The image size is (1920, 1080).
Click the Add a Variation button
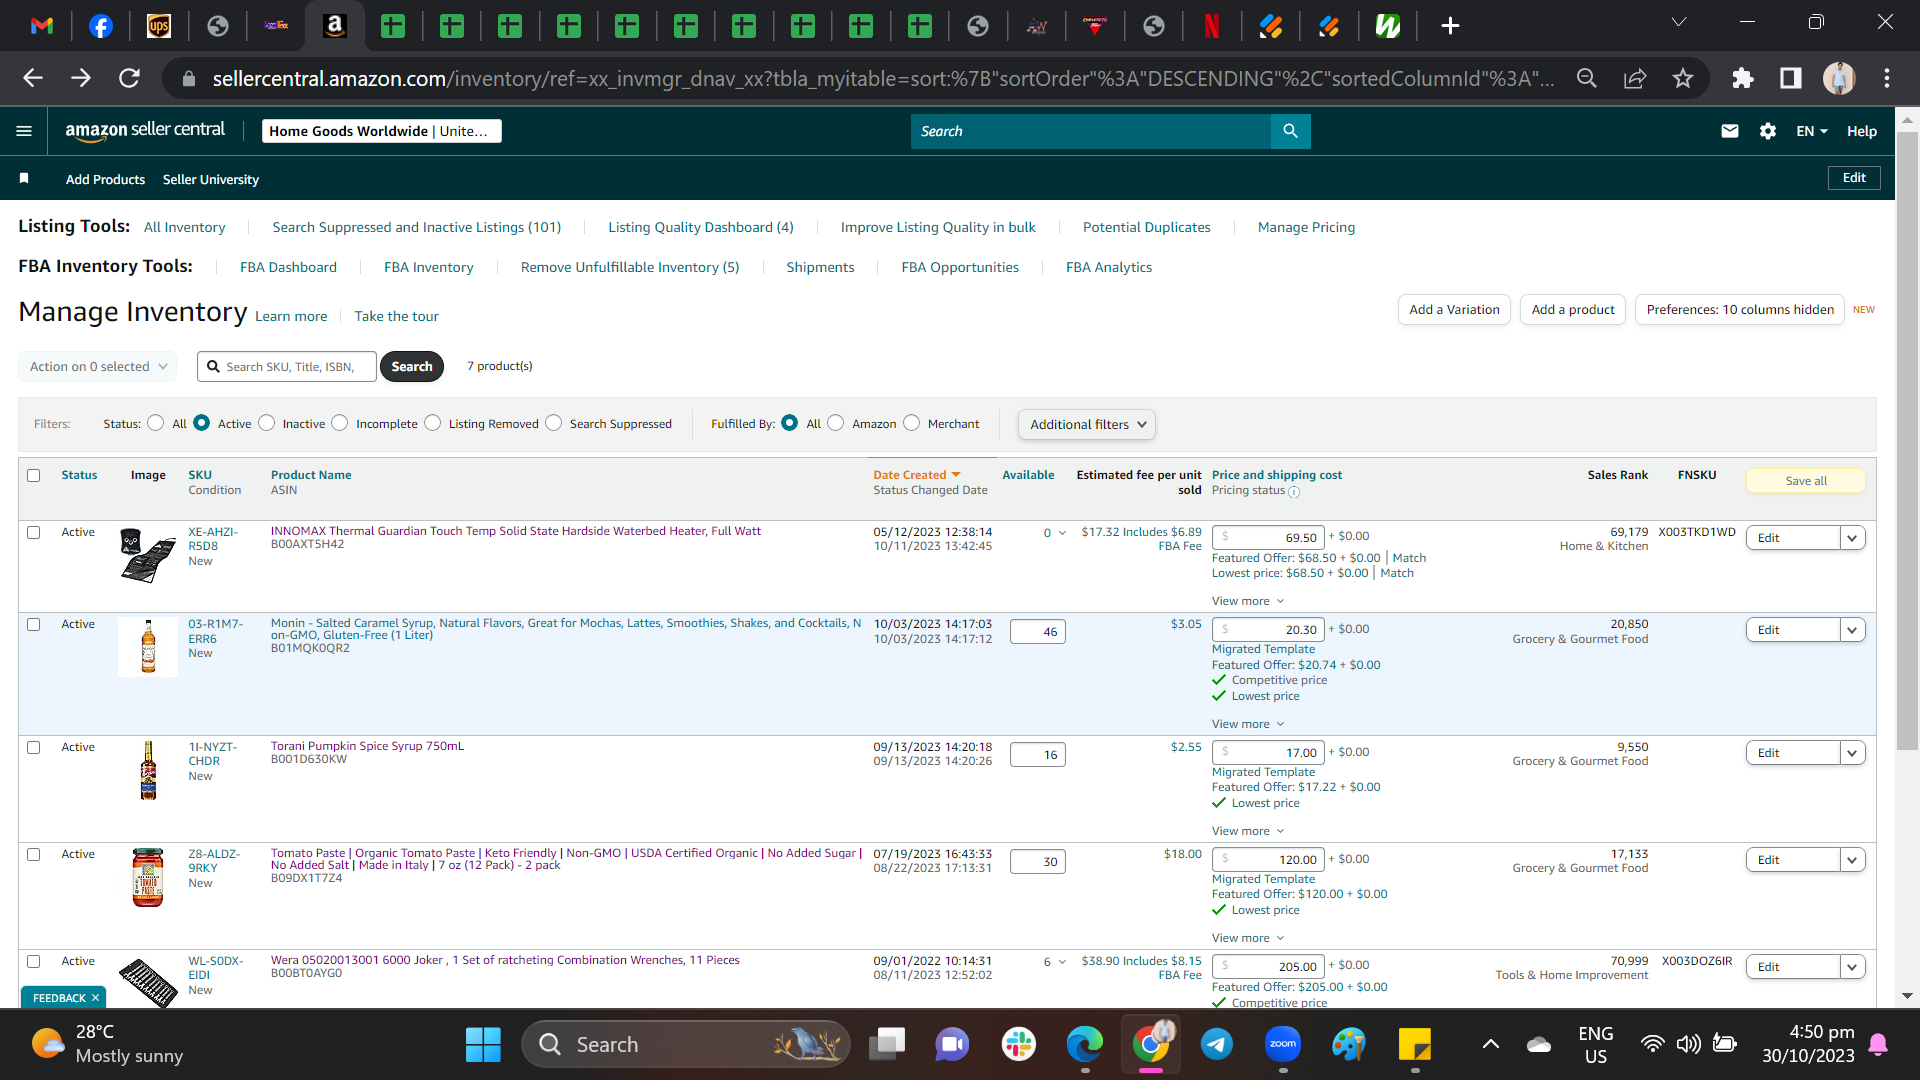tap(1454, 310)
